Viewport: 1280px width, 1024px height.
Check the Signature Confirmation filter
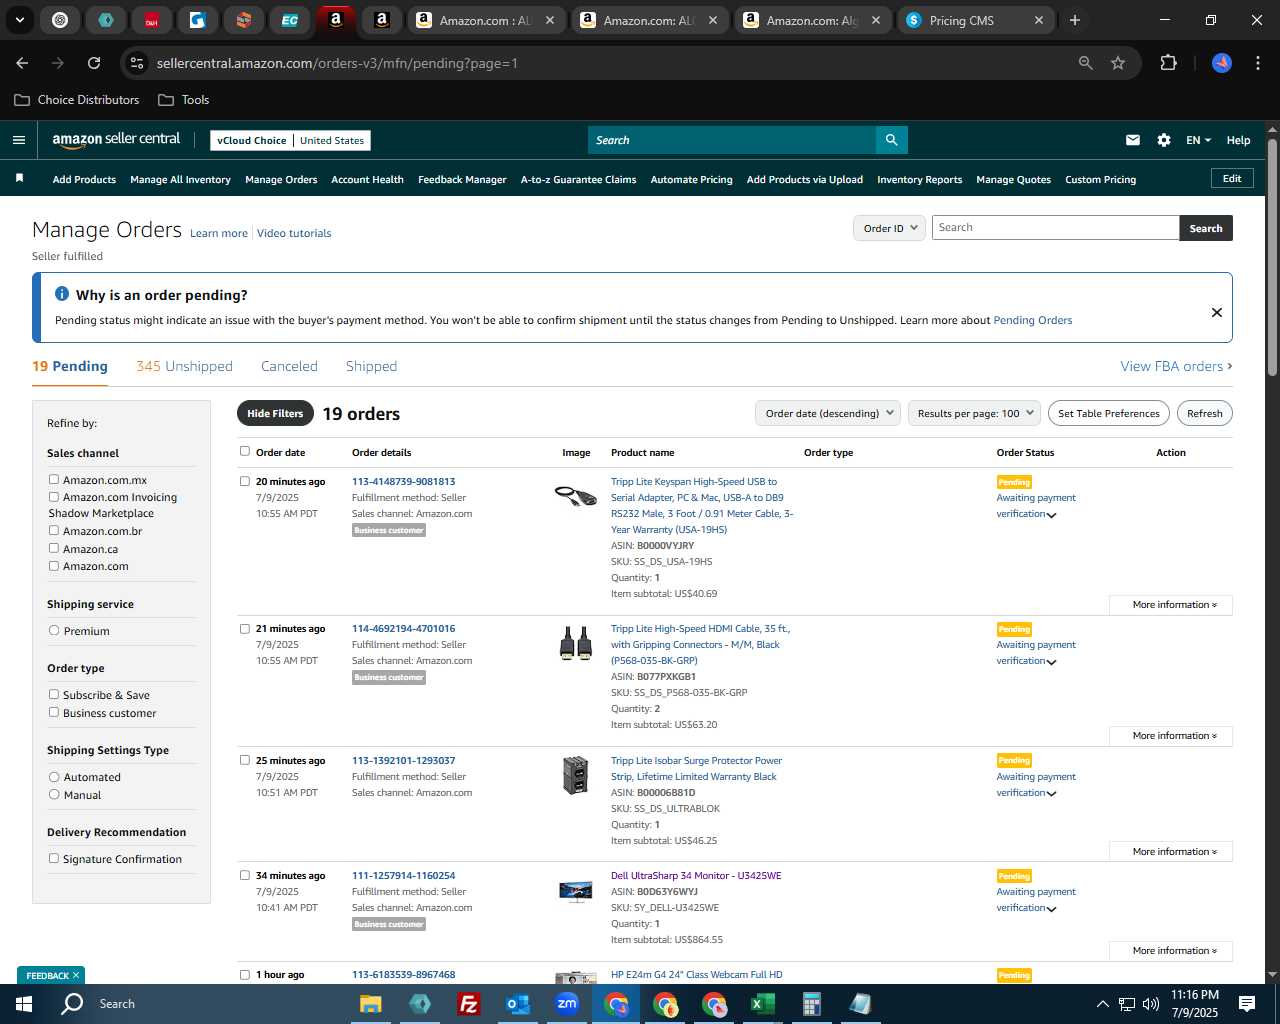pyautogui.click(x=54, y=858)
